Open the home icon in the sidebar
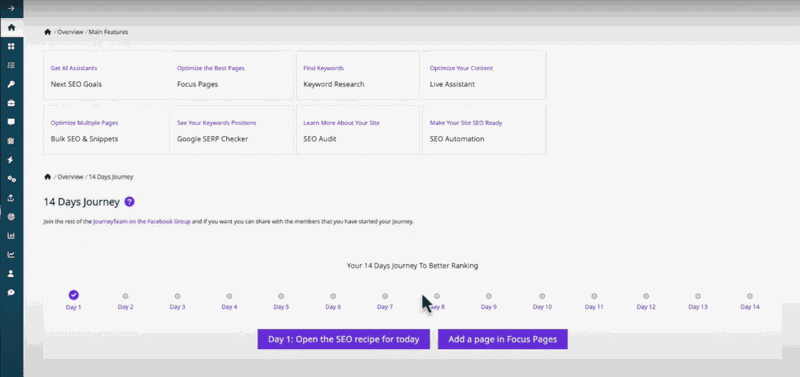 [x=11, y=27]
